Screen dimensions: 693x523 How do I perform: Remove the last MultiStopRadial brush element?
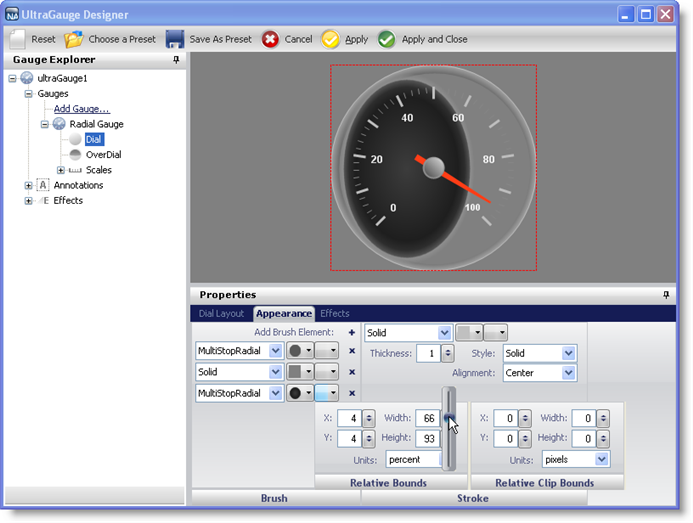[352, 393]
